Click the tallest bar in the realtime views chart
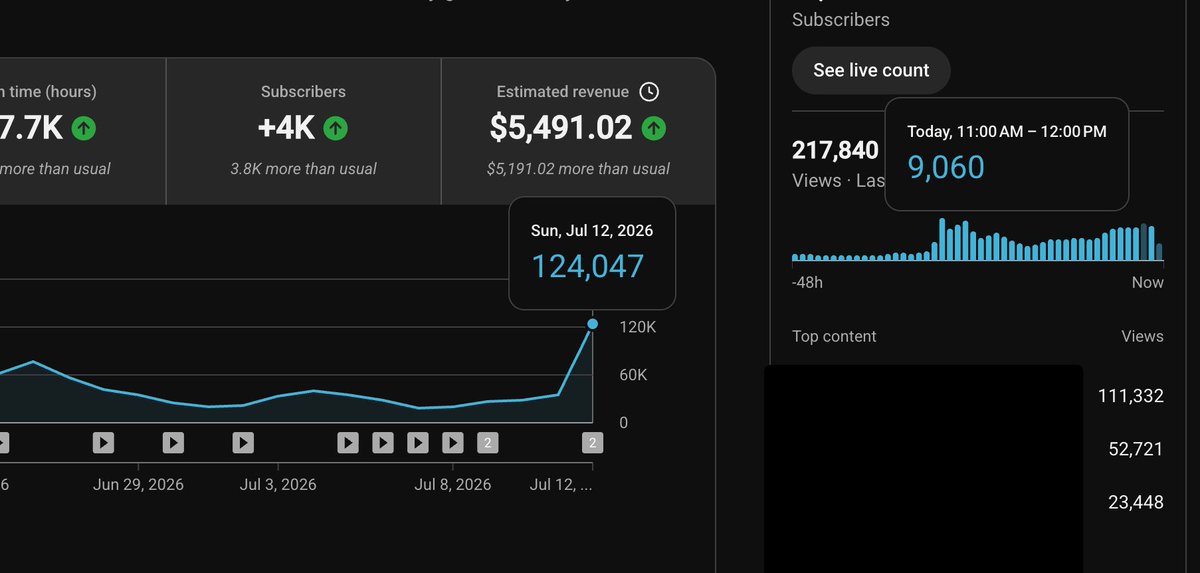Viewport: 1200px width, 573px height. point(941,240)
